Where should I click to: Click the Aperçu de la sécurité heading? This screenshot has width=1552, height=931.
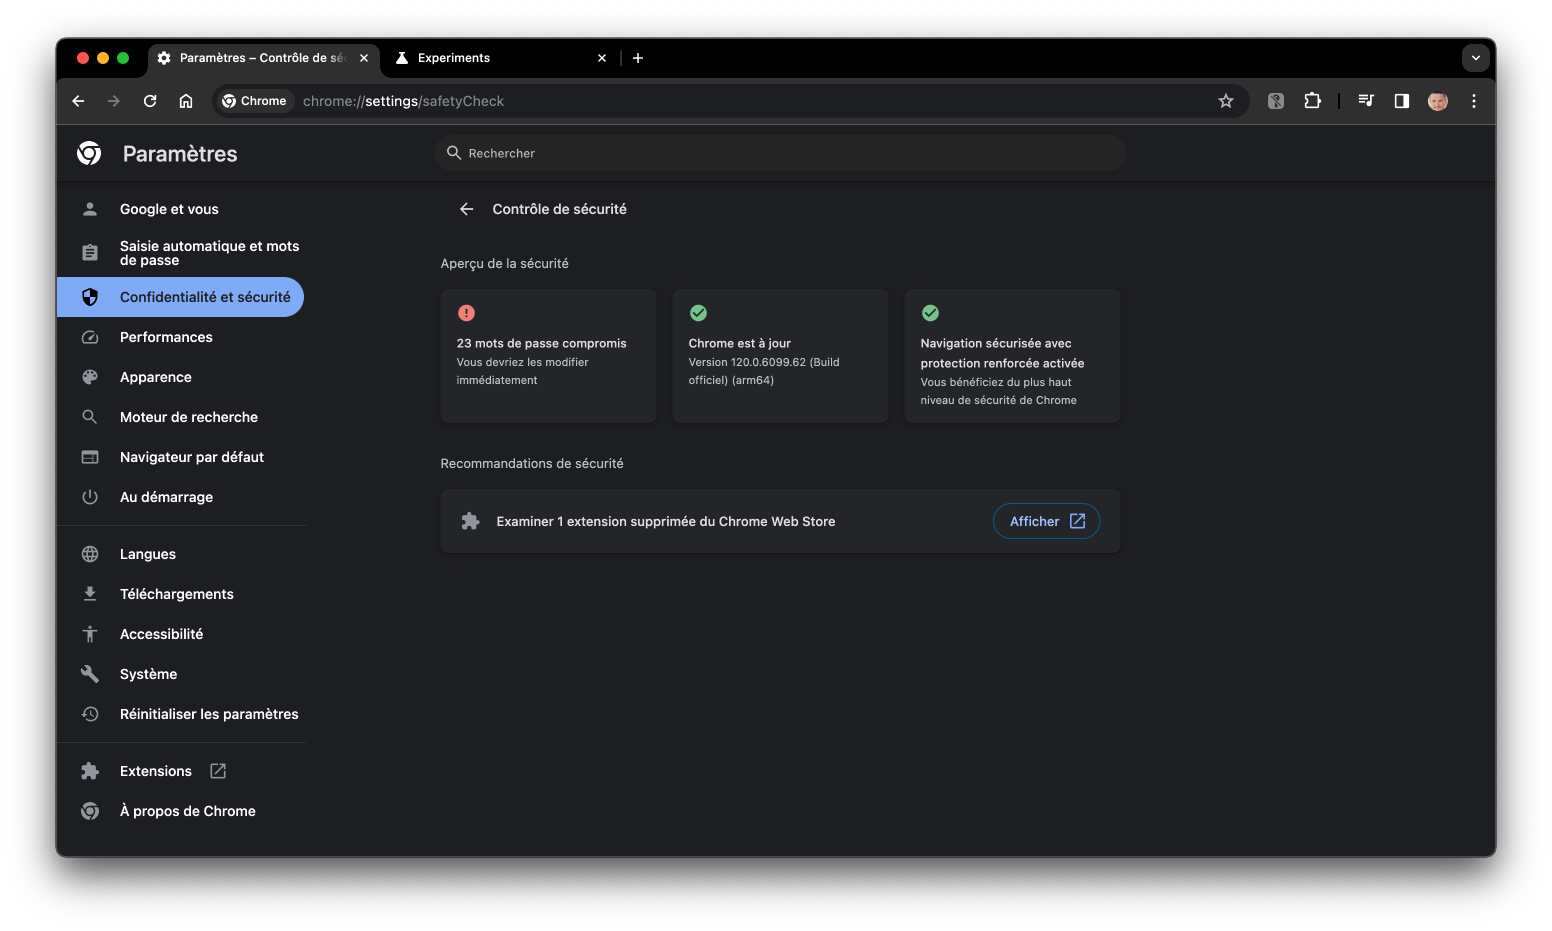(504, 263)
